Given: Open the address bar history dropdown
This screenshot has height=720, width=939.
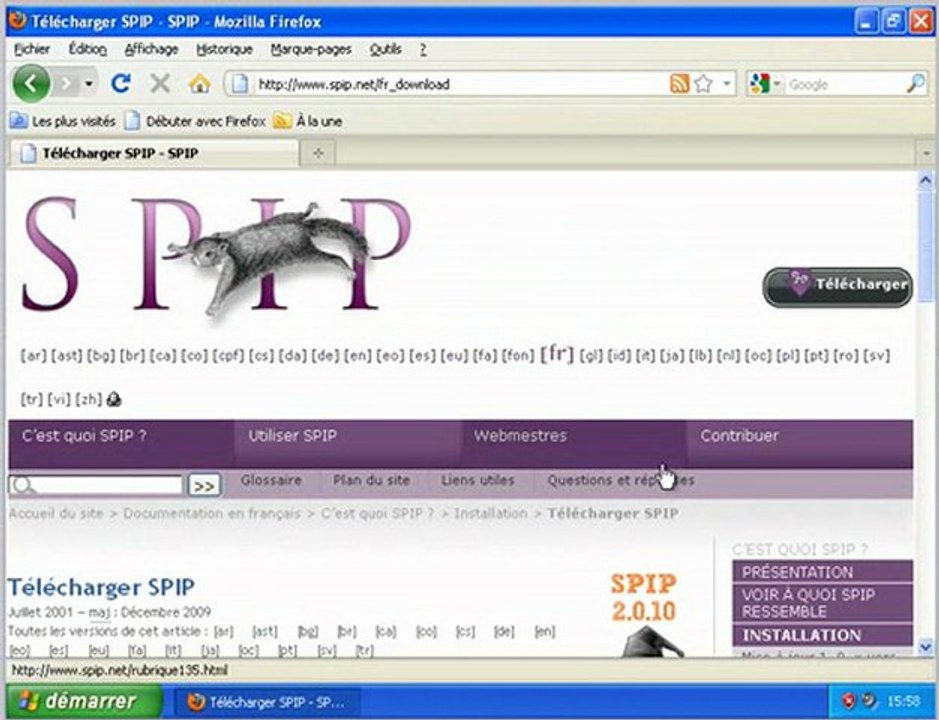Looking at the screenshot, I should click(726, 84).
